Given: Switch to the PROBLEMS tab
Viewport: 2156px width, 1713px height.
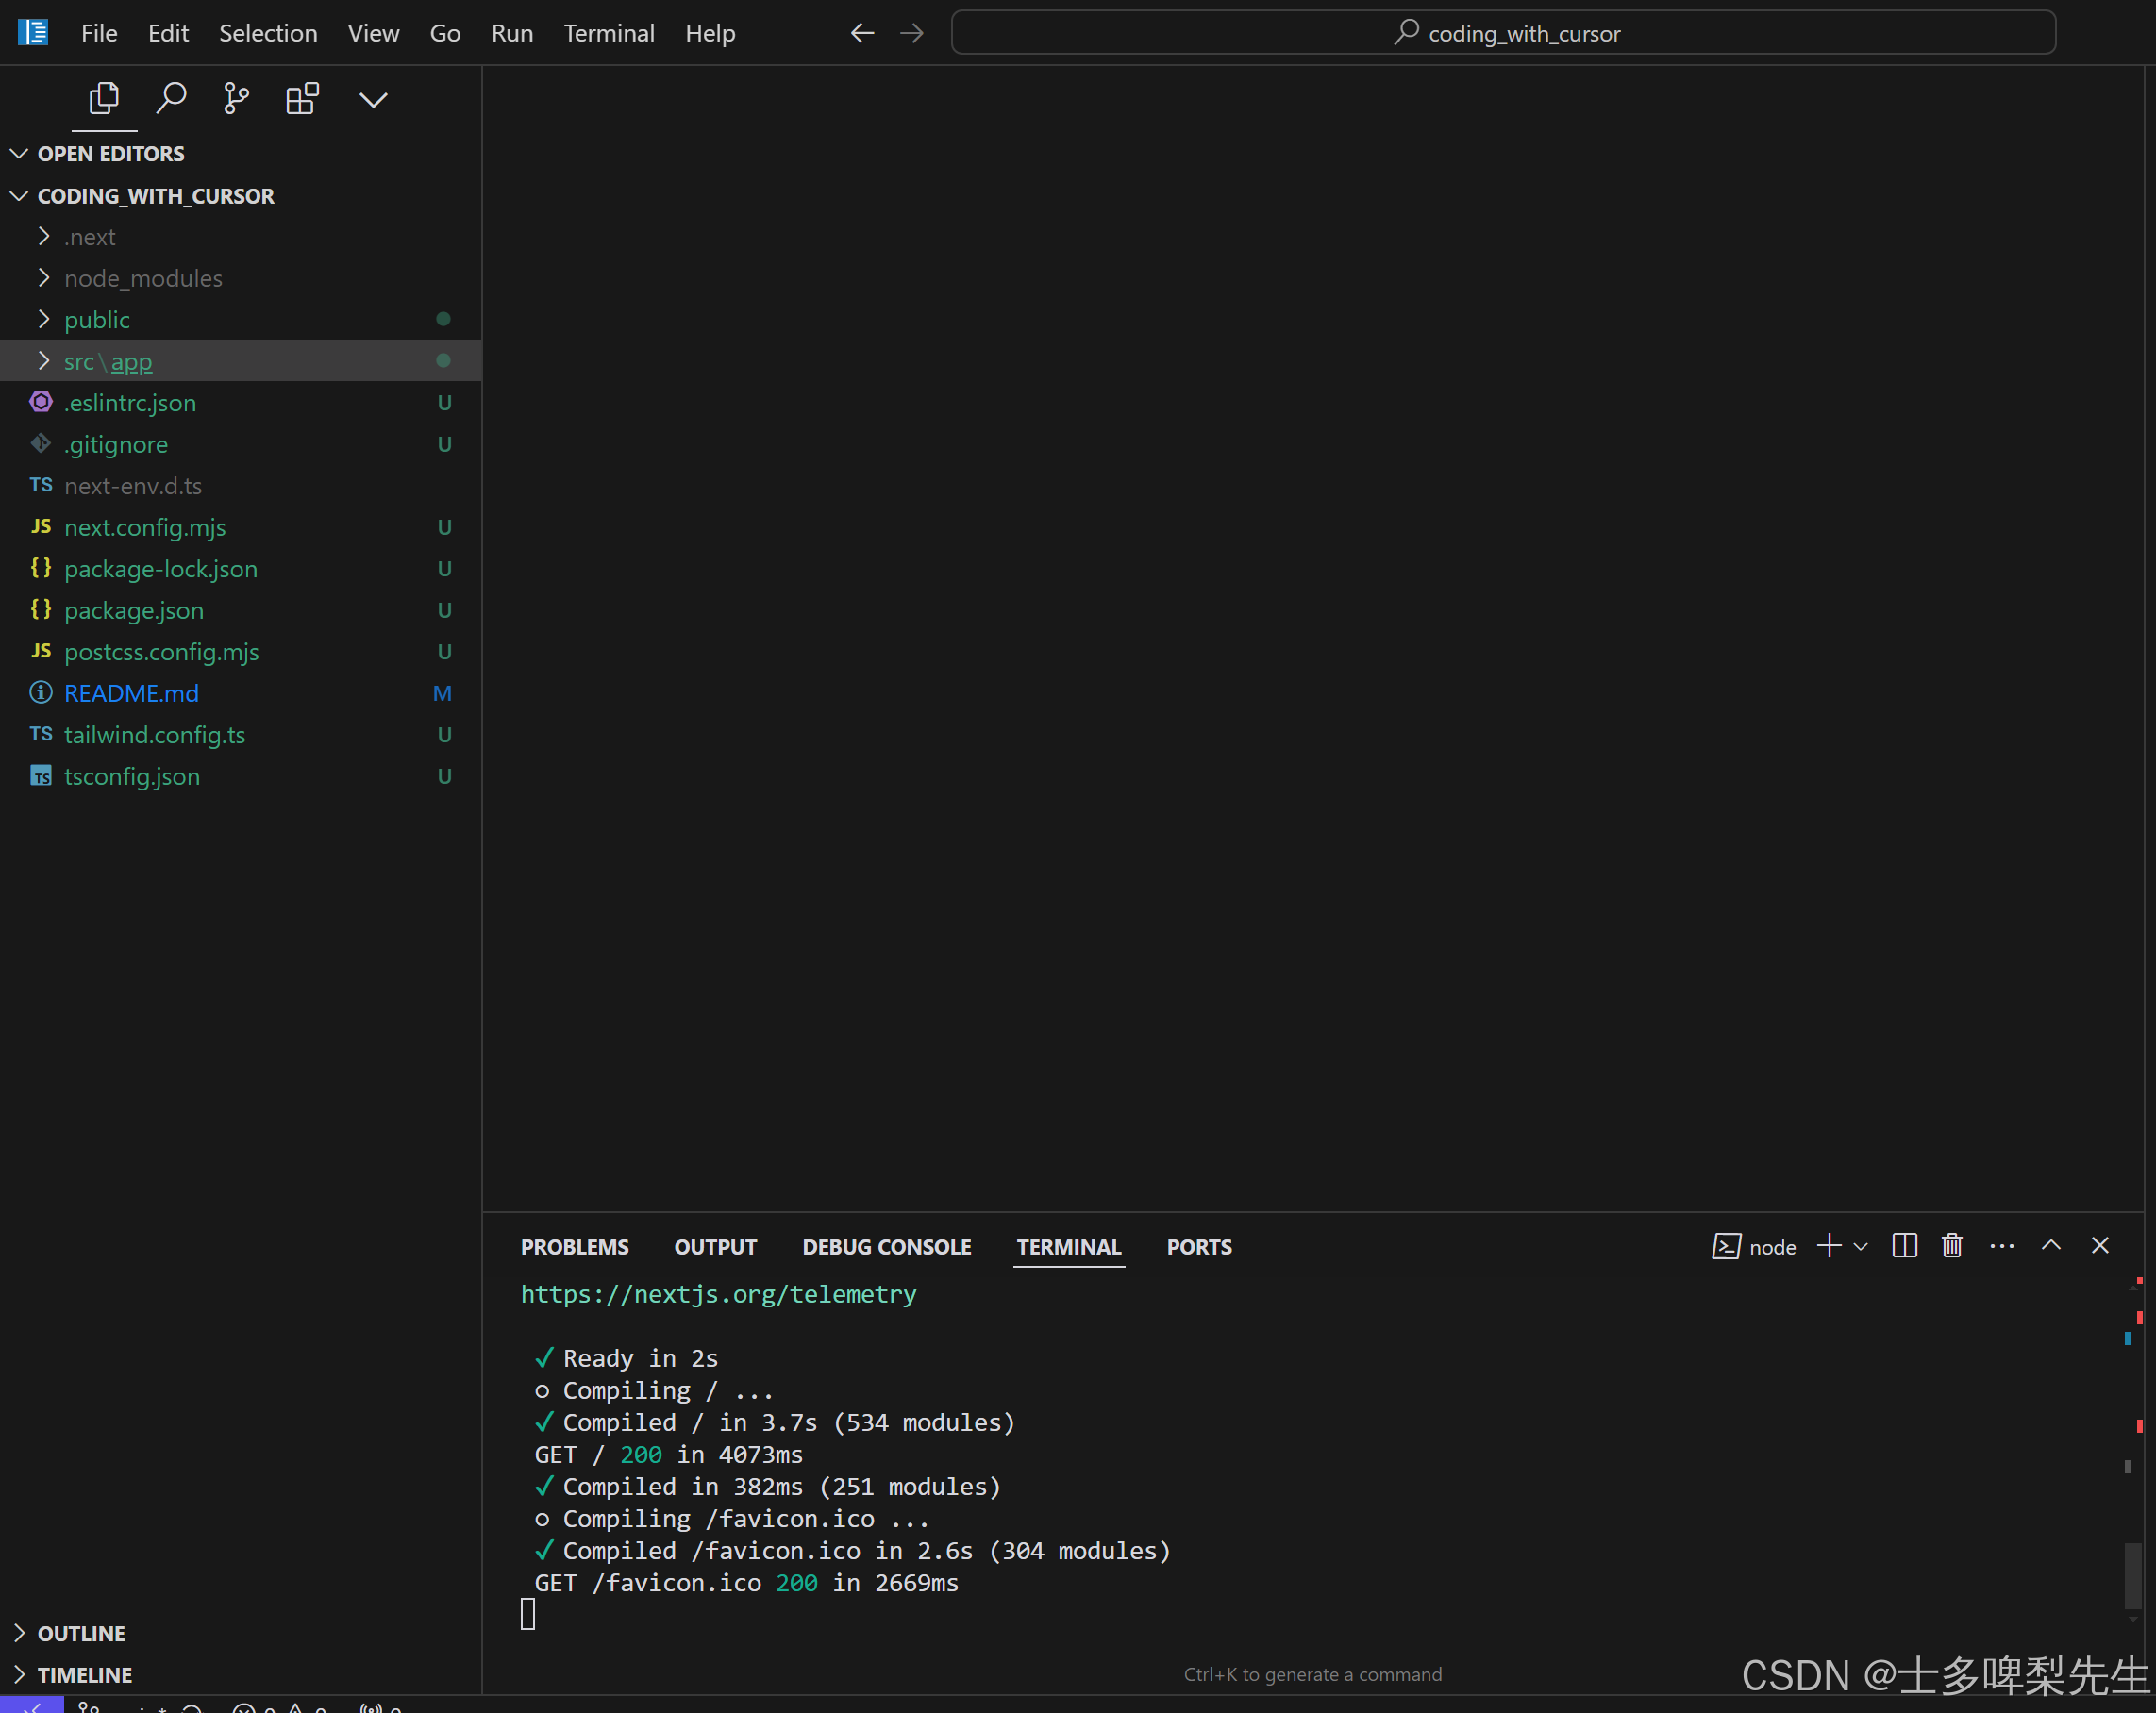Looking at the screenshot, I should 574,1247.
